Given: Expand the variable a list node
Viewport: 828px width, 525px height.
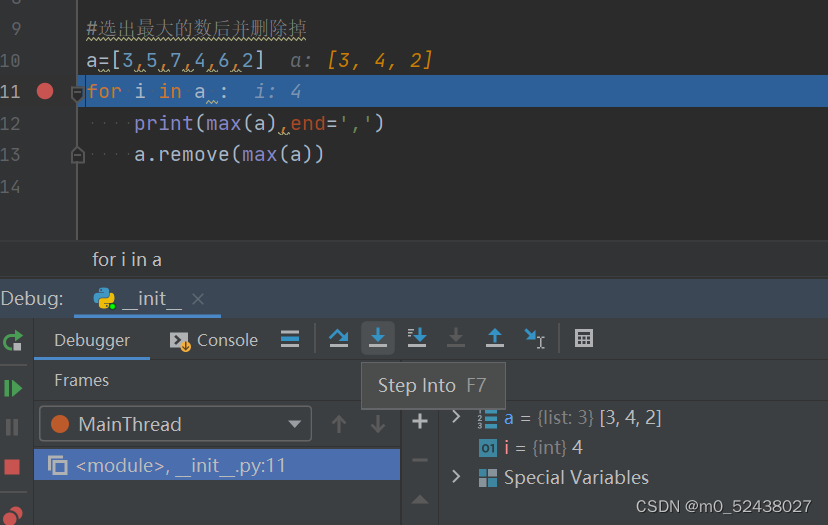Looking at the screenshot, I should point(456,417).
